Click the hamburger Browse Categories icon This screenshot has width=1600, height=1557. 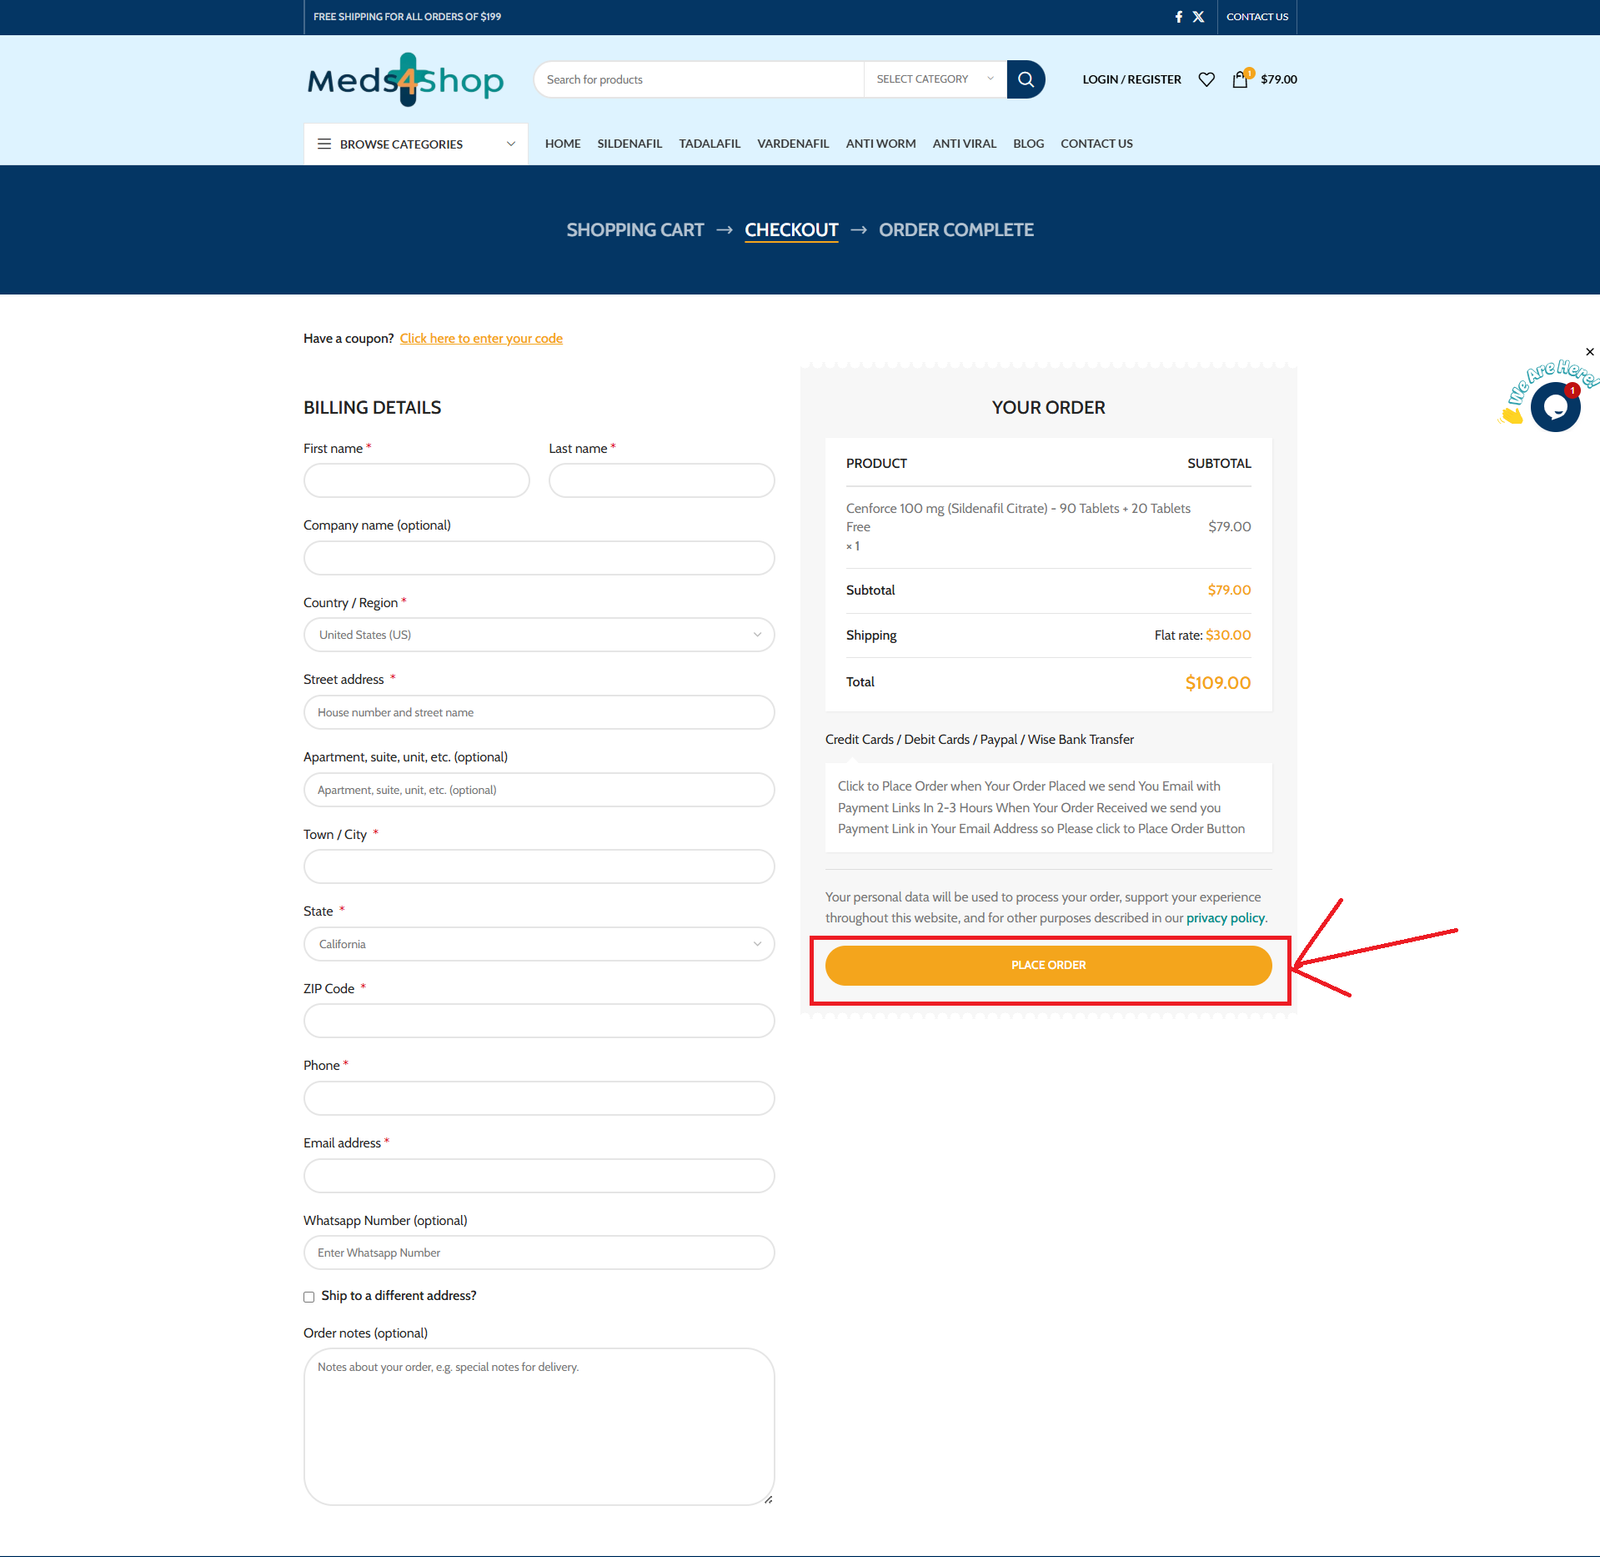pyautogui.click(x=324, y=144)
